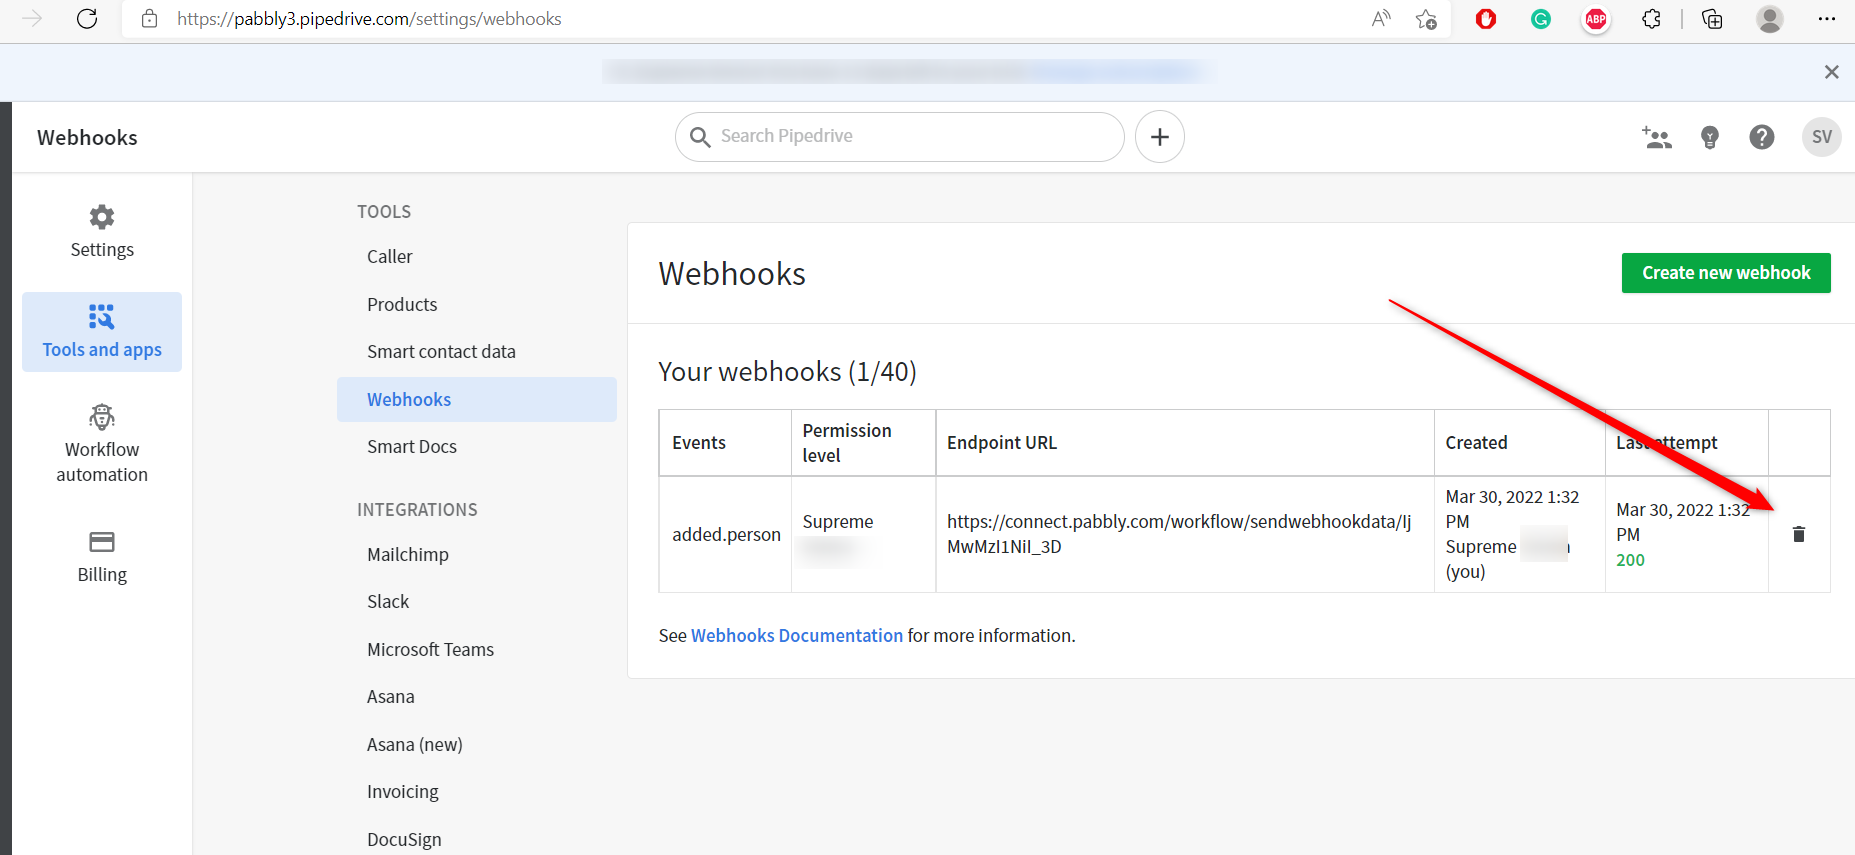The image size is (1855, 855).
Task: Open DocuSign integration
Action: pyautogui.click(x=404, y=840)
